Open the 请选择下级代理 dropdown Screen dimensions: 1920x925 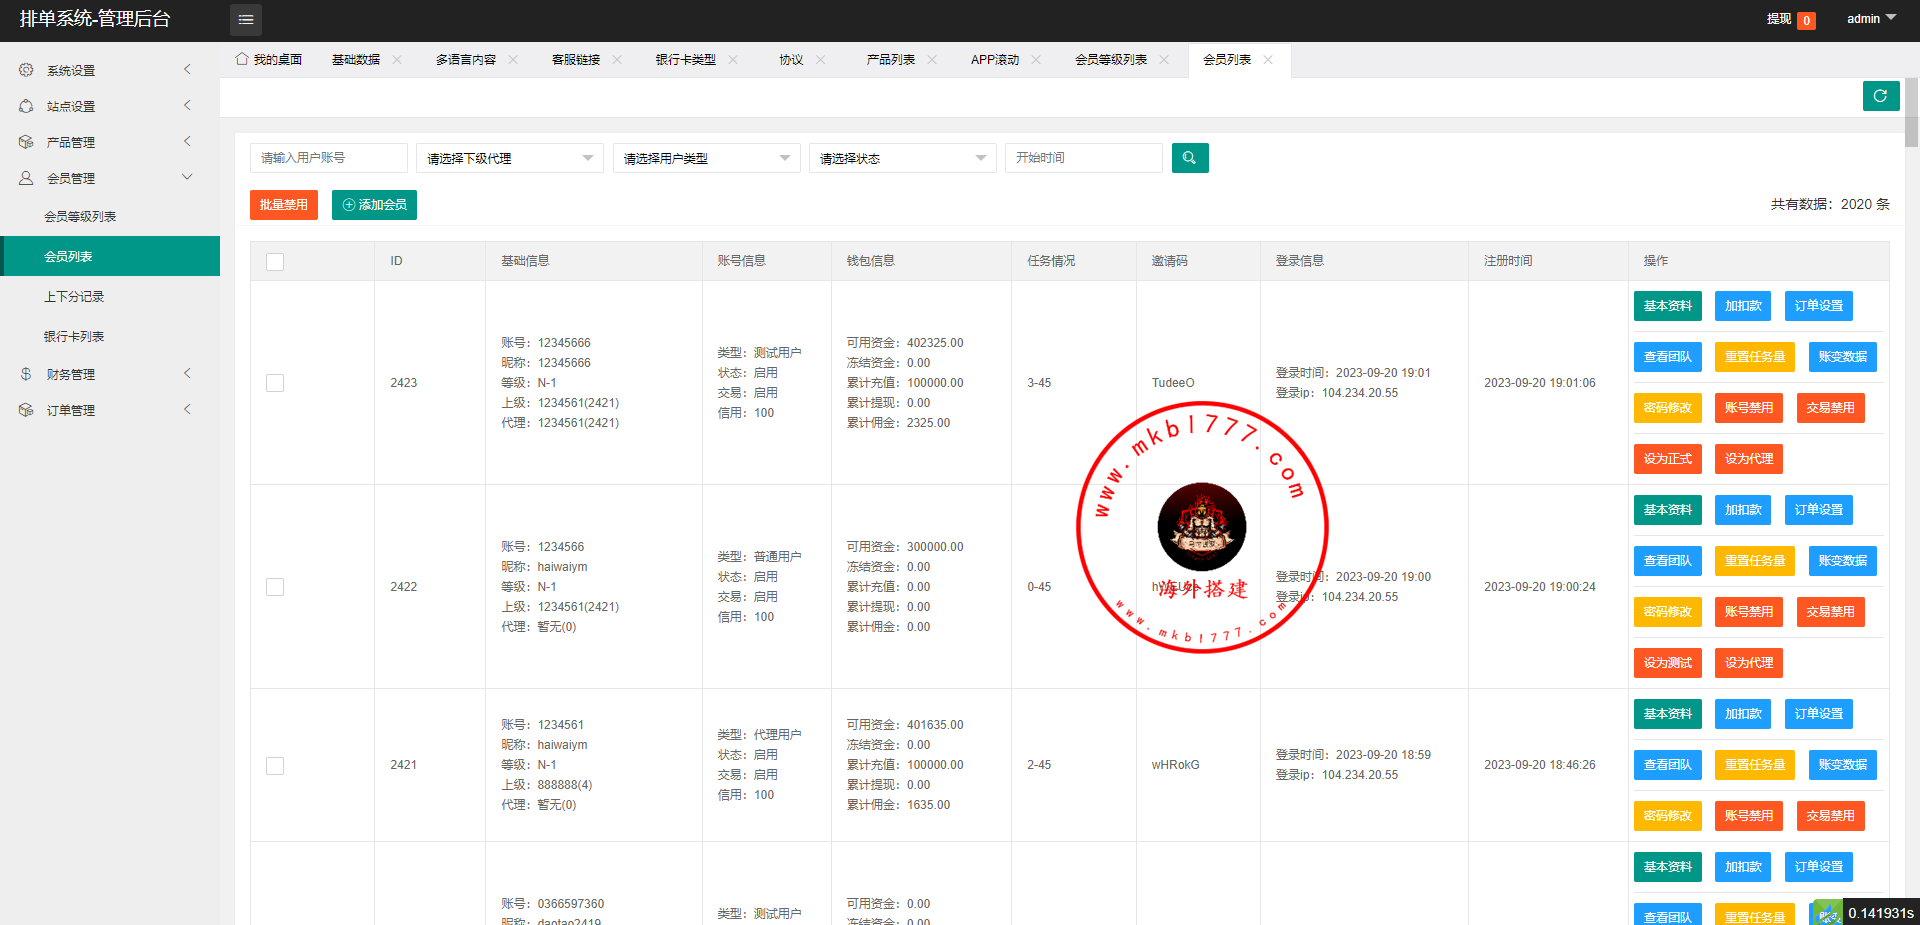[x=510, y=158]
